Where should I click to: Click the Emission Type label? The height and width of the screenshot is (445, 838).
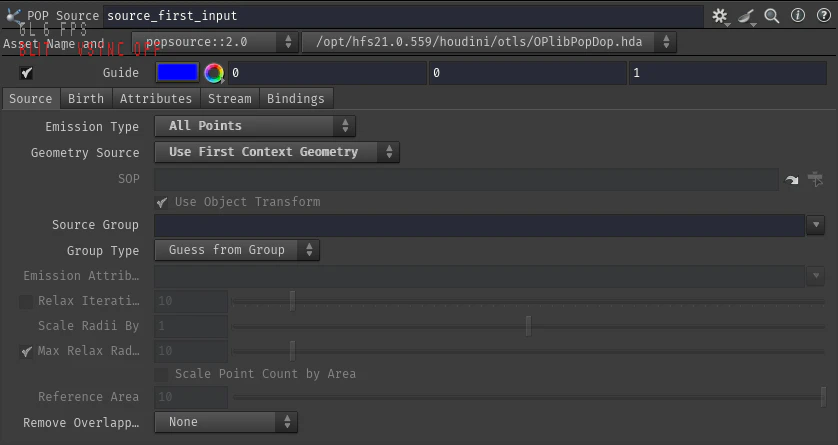[x=92, y=127]
